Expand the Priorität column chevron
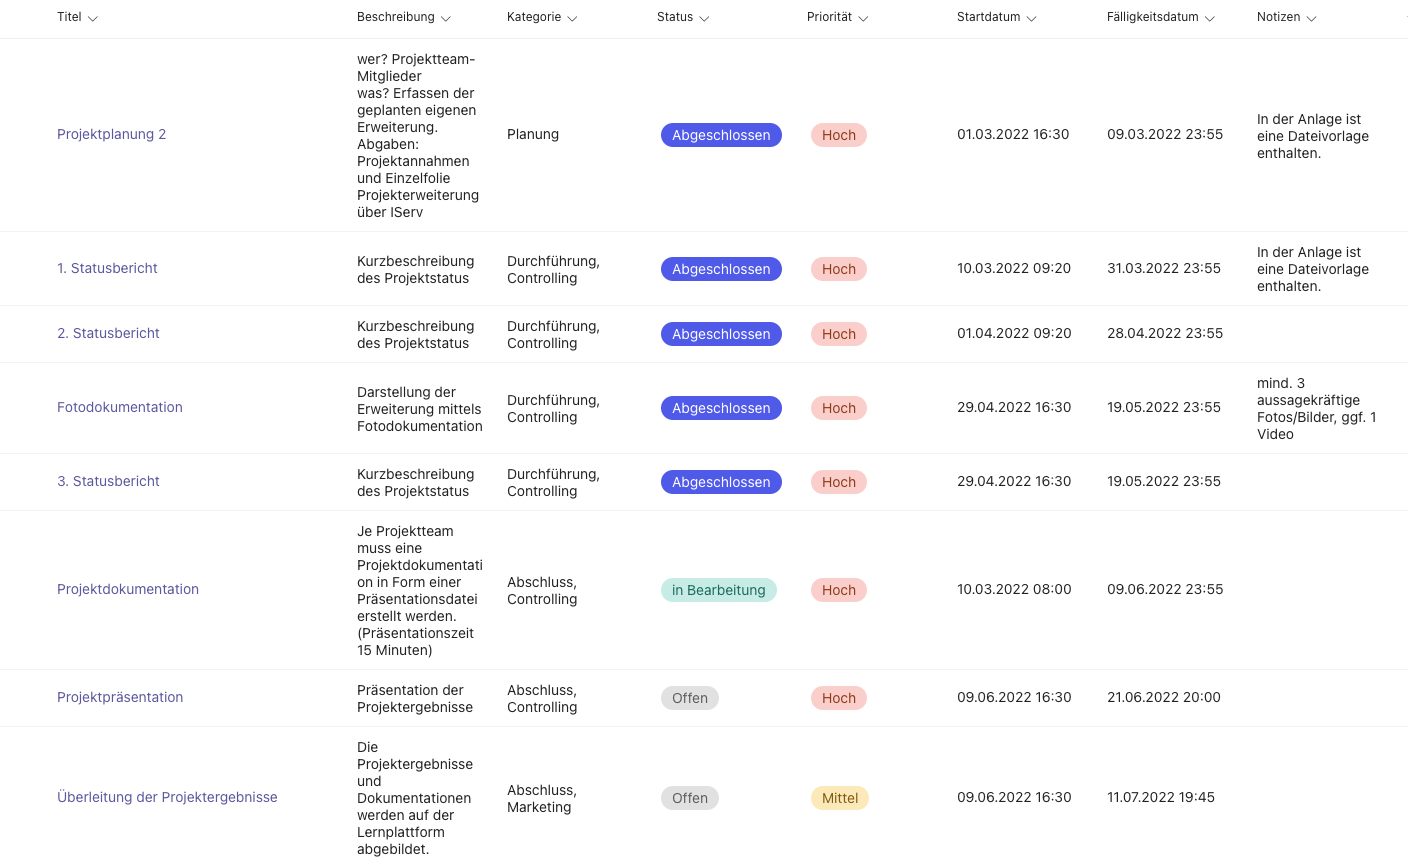The width and height of the screenshot is (1408, 865). click(863, 18)
